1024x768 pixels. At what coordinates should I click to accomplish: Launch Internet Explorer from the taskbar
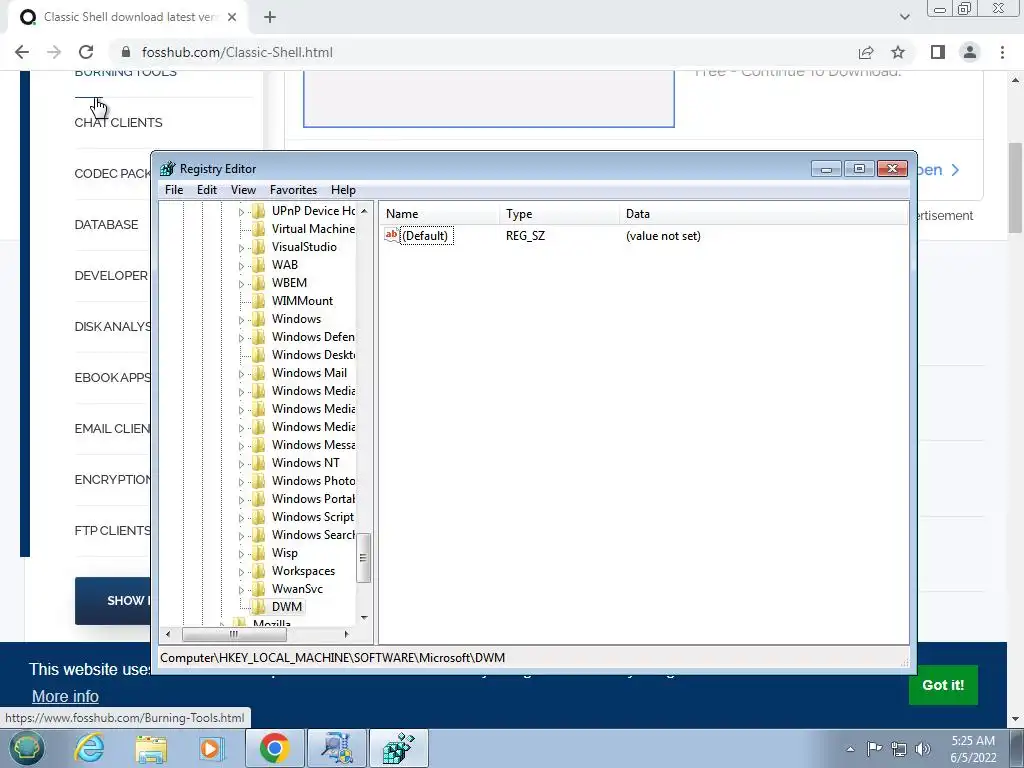pyautogui.click(x=89, y=748)
